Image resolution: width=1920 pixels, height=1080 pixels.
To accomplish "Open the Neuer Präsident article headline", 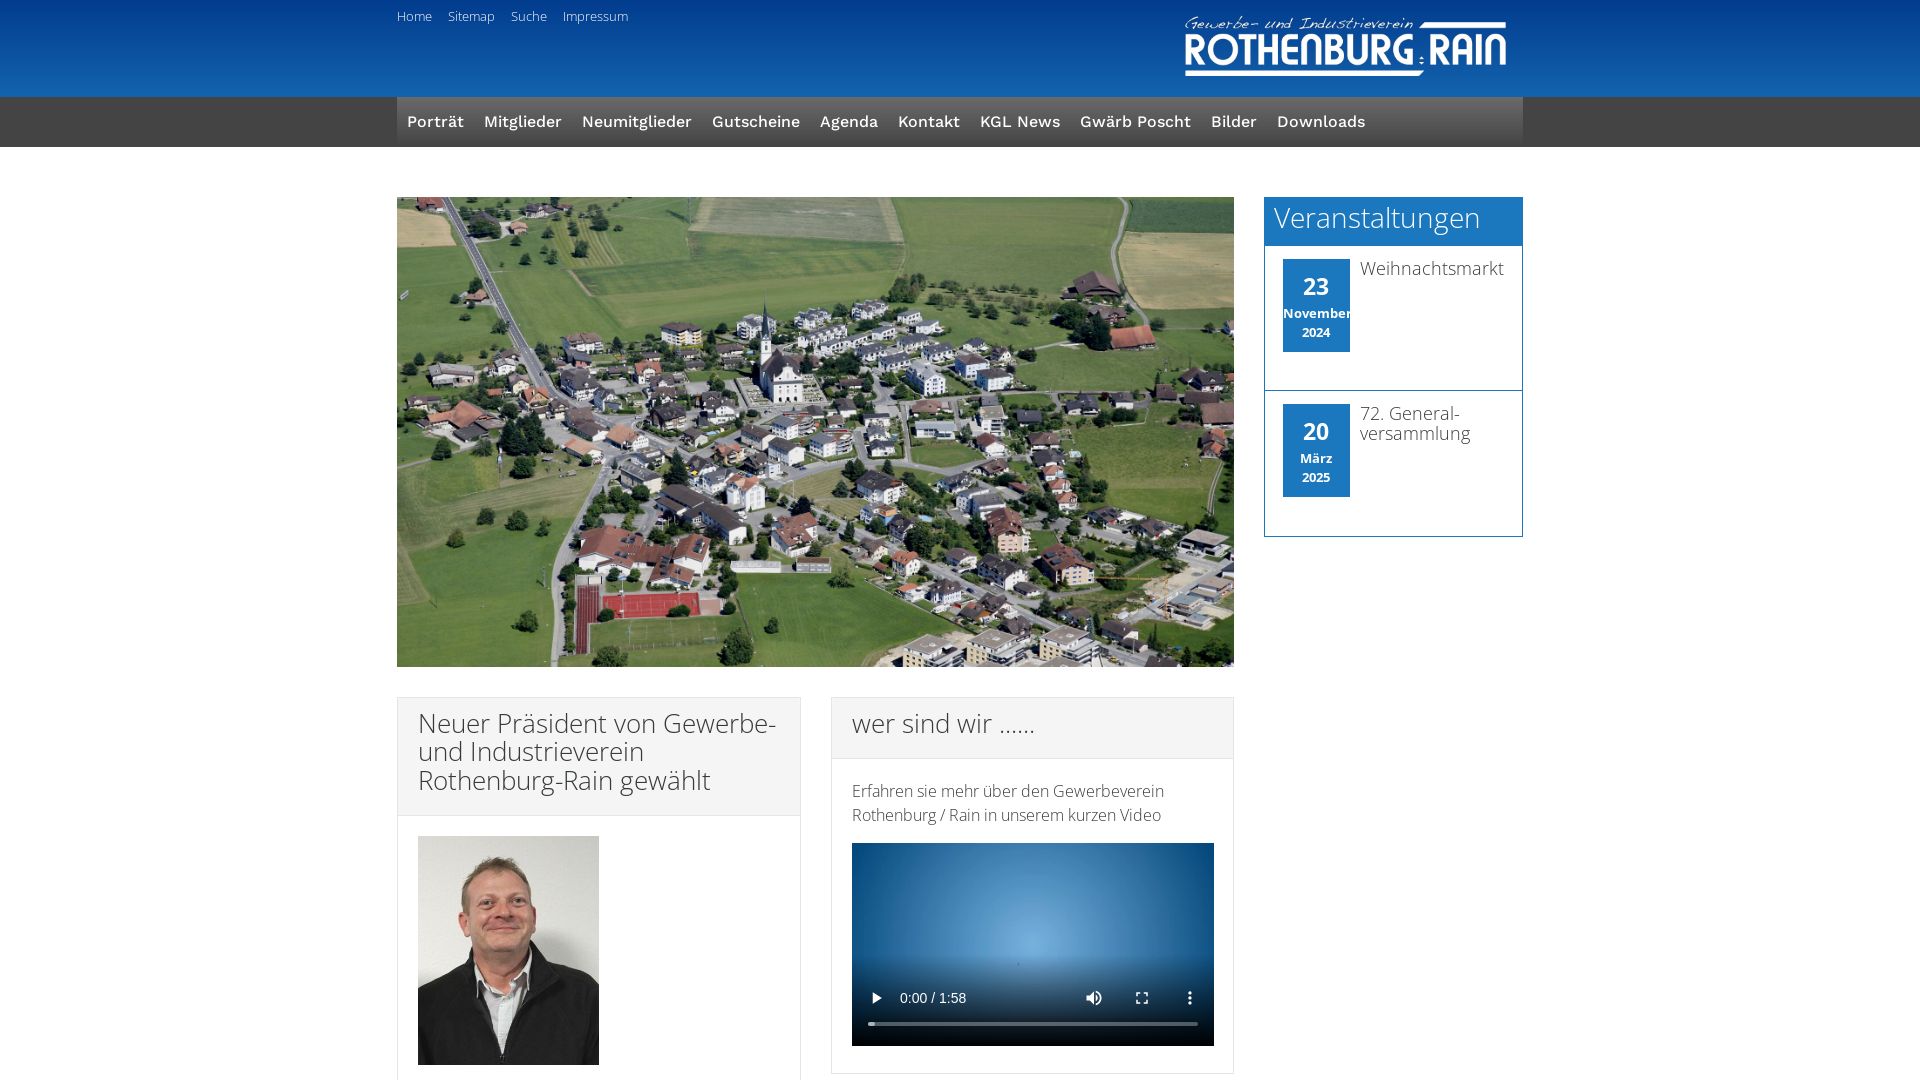I will click(x=597, y=752).
